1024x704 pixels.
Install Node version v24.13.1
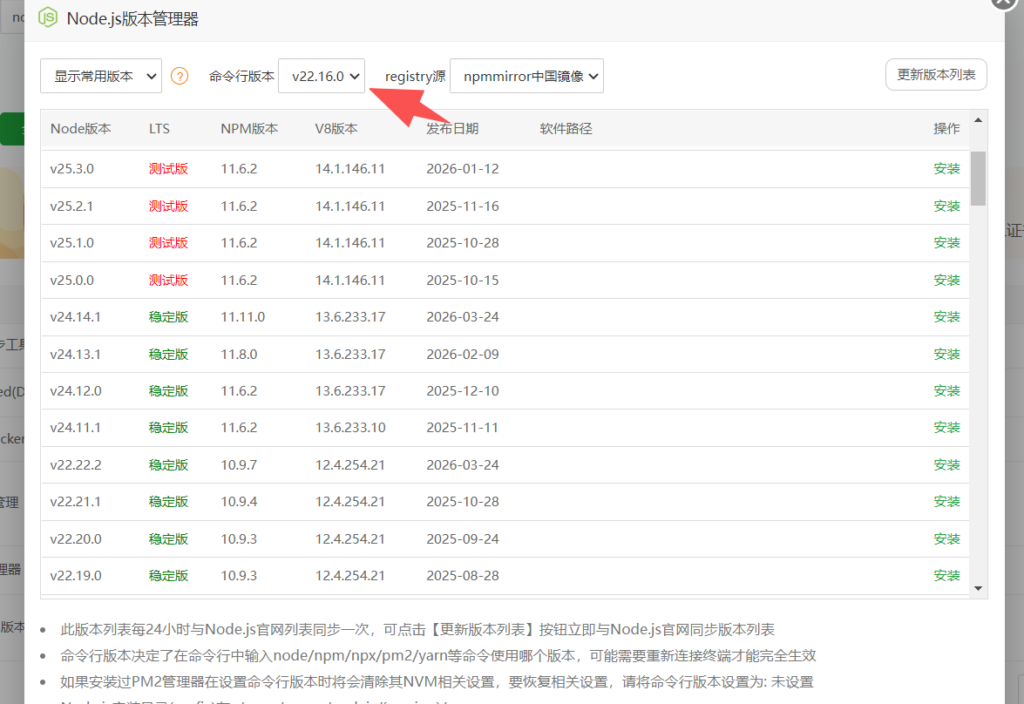click(946, 353)
